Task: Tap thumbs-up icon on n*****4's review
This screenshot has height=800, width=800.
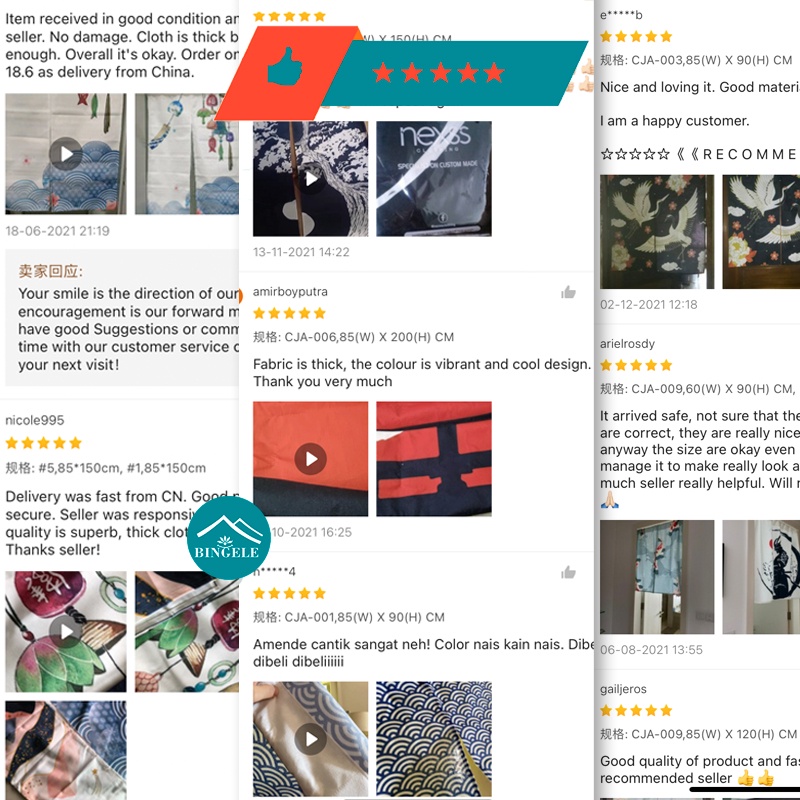Action: [568, 572]
